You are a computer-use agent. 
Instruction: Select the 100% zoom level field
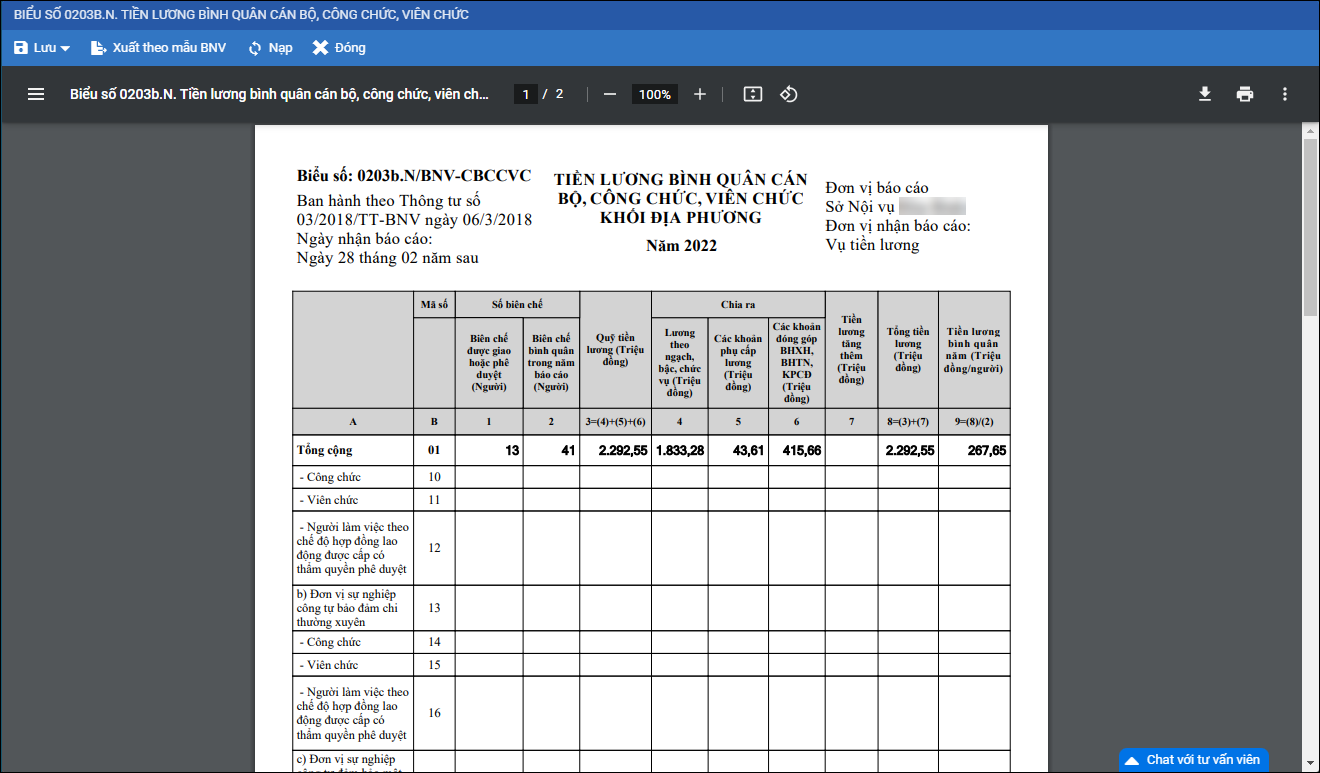[x=654, y=94]
